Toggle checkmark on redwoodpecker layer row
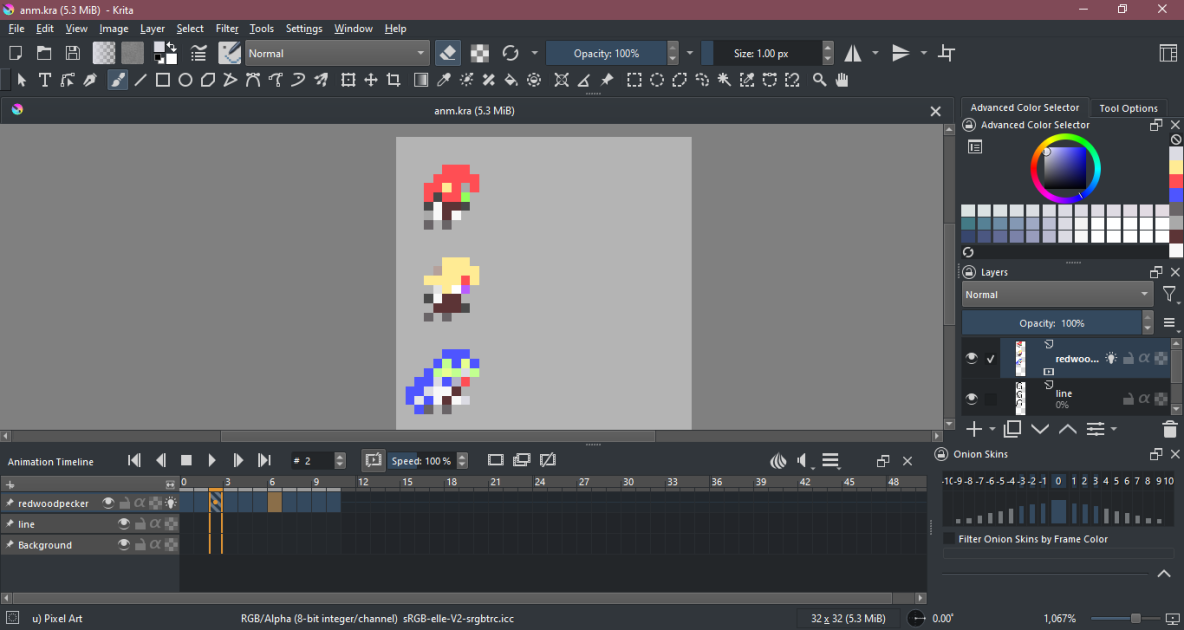 991,359
